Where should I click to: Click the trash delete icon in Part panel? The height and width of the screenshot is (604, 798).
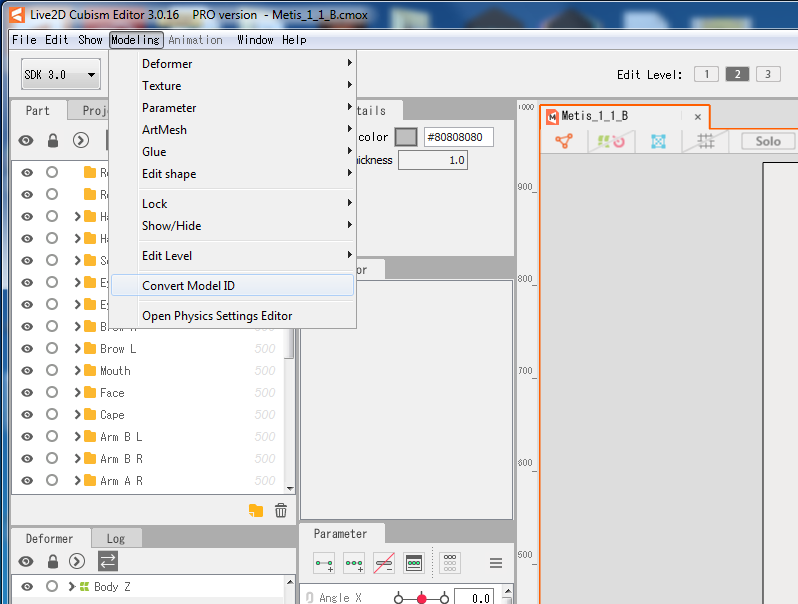(x=281, y=510)
